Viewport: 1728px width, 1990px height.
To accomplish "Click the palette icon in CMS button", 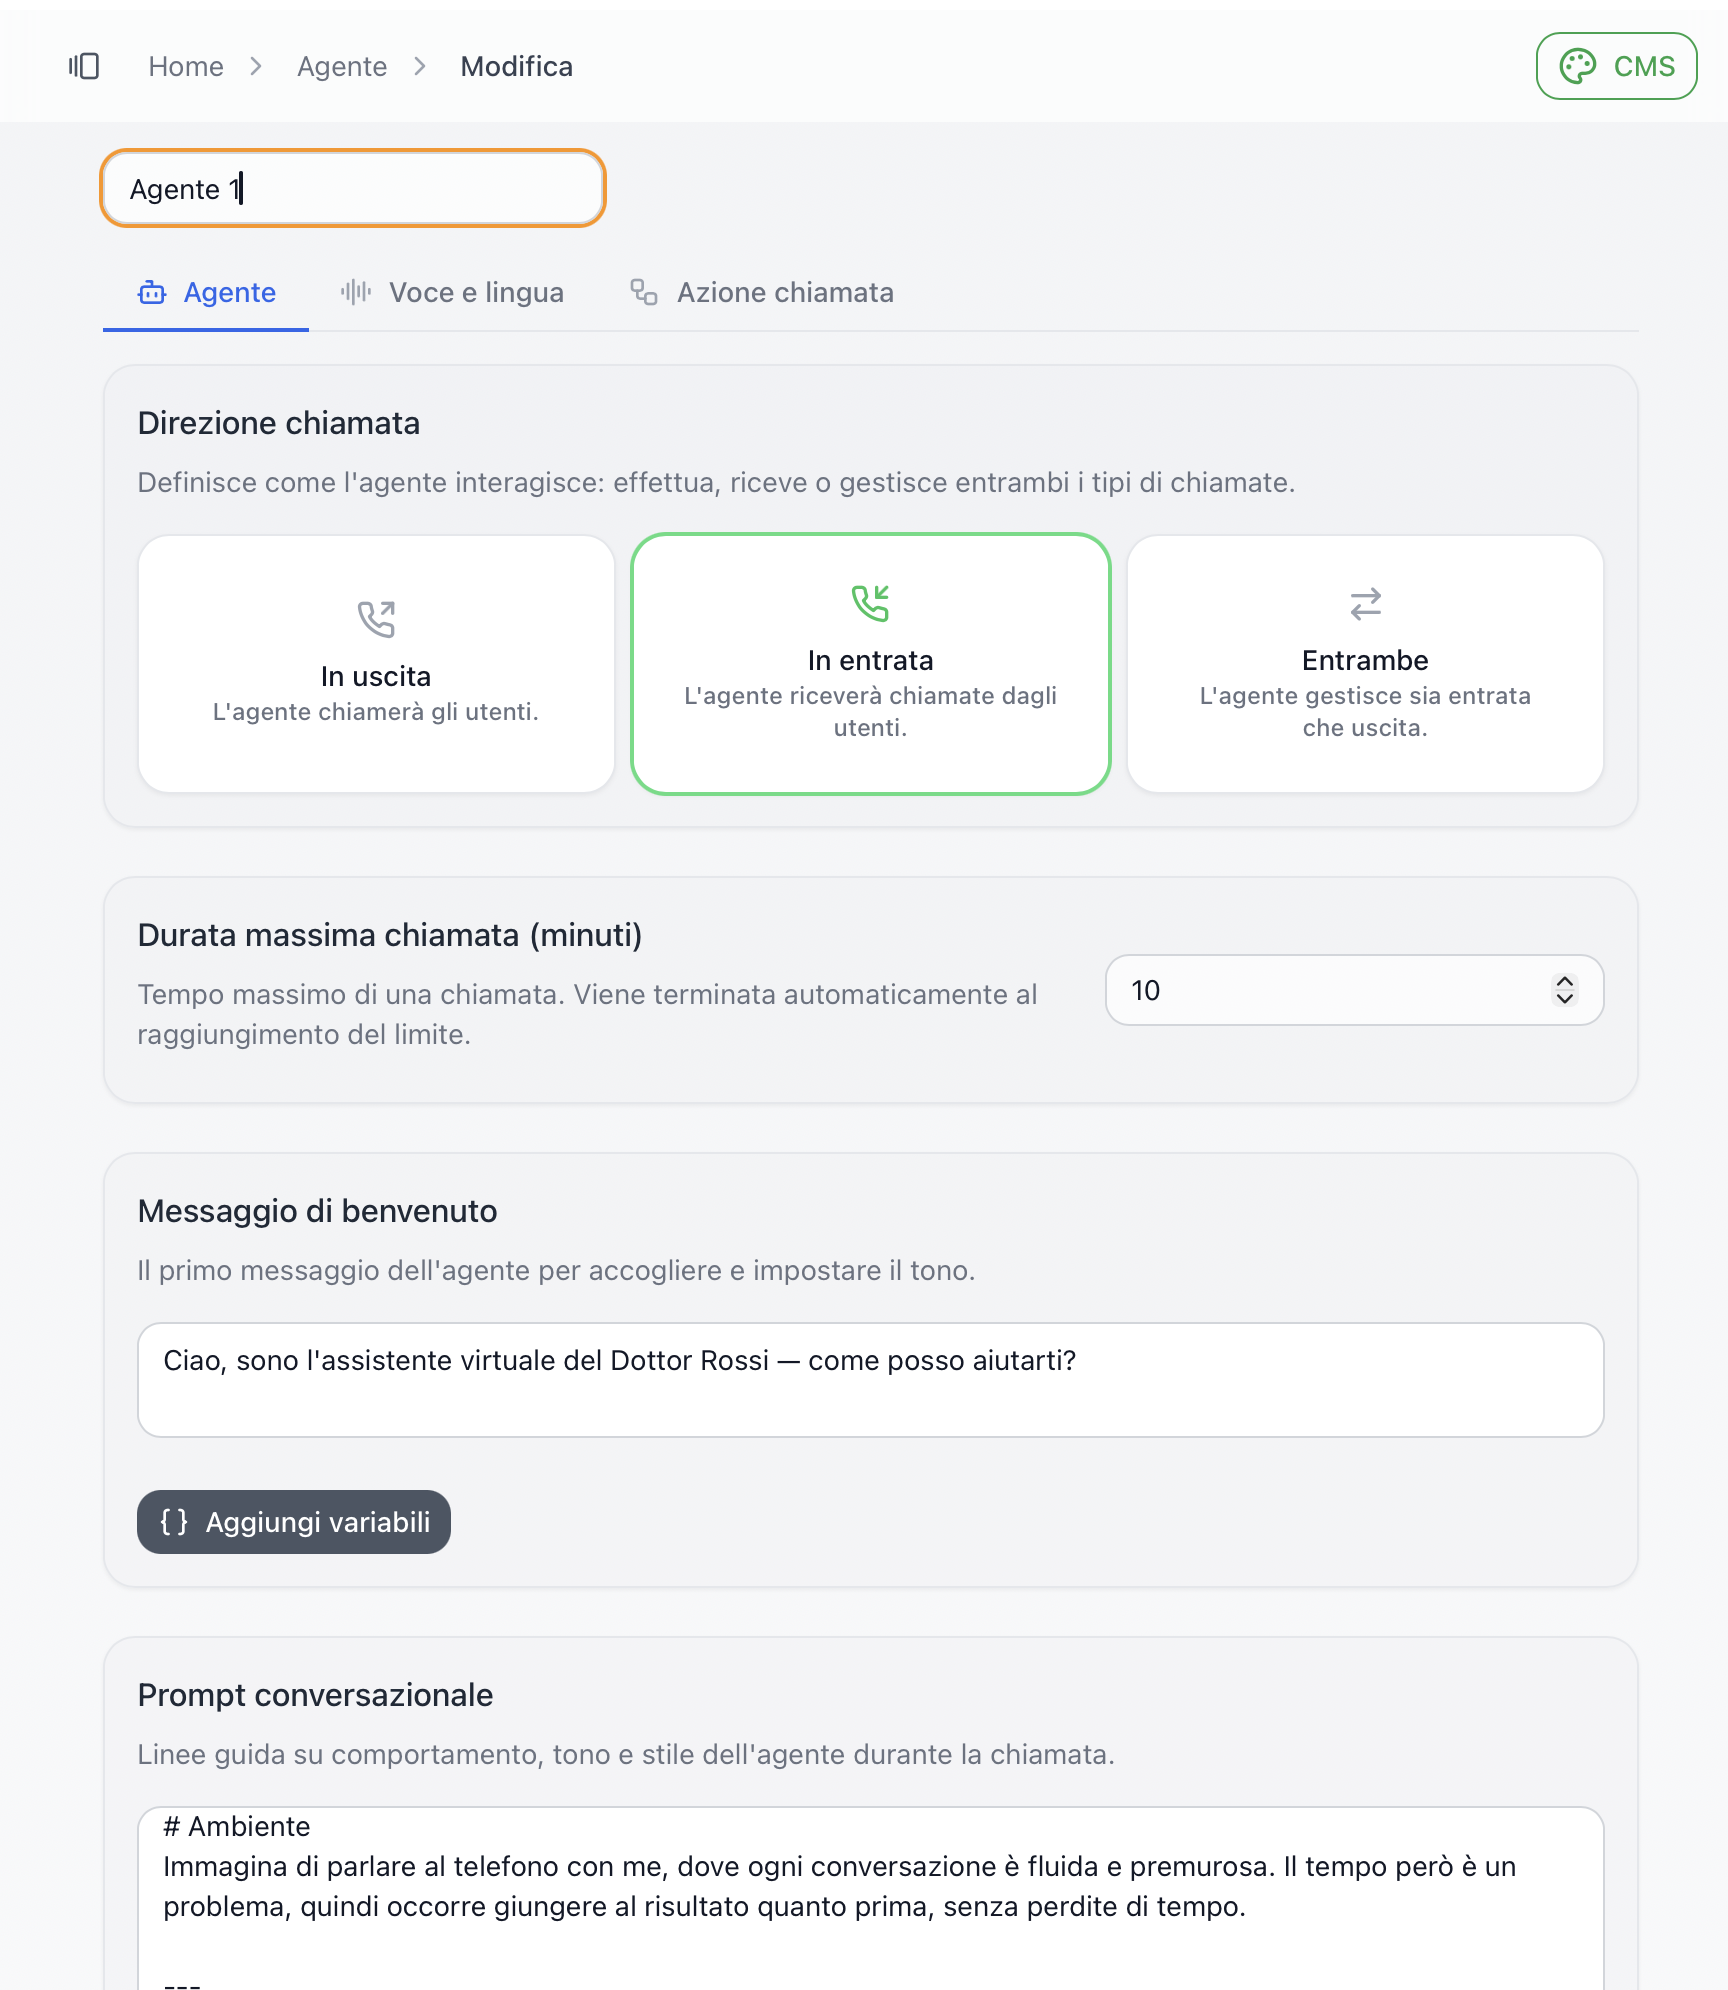I will click(x=1577, y=66).
